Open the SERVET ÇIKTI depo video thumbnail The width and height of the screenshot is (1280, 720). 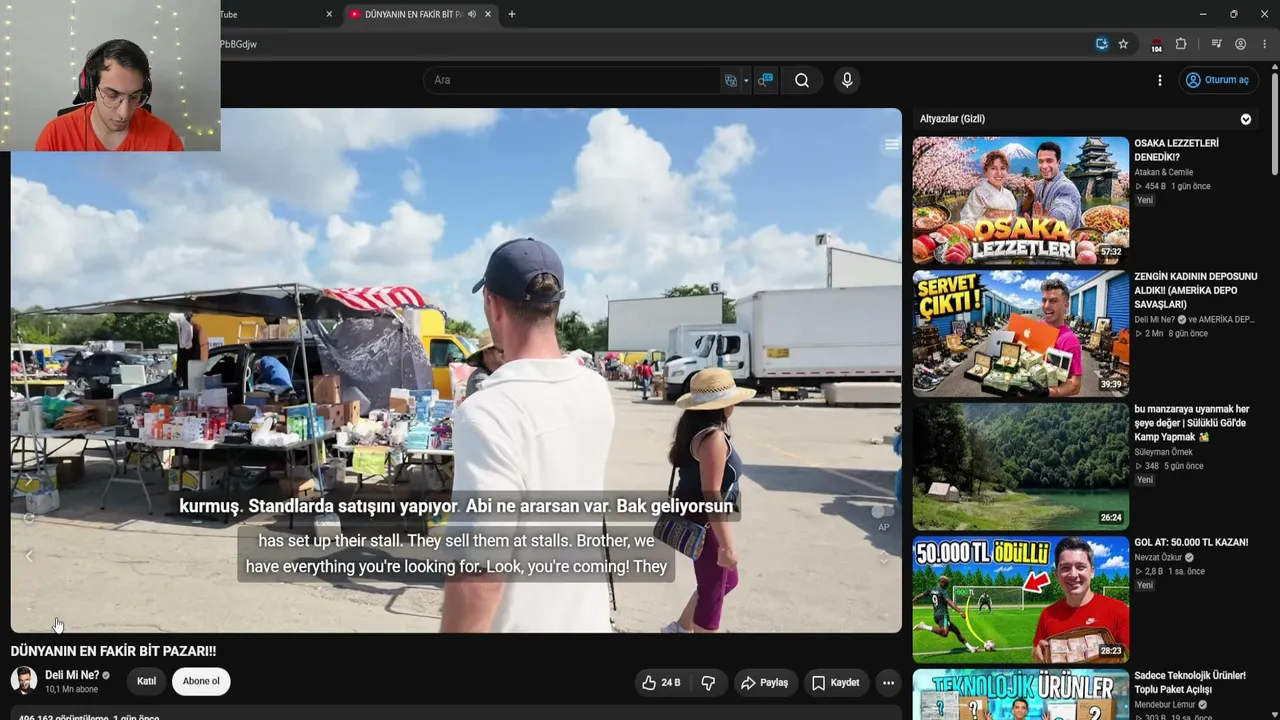(x=1020, y=333)
